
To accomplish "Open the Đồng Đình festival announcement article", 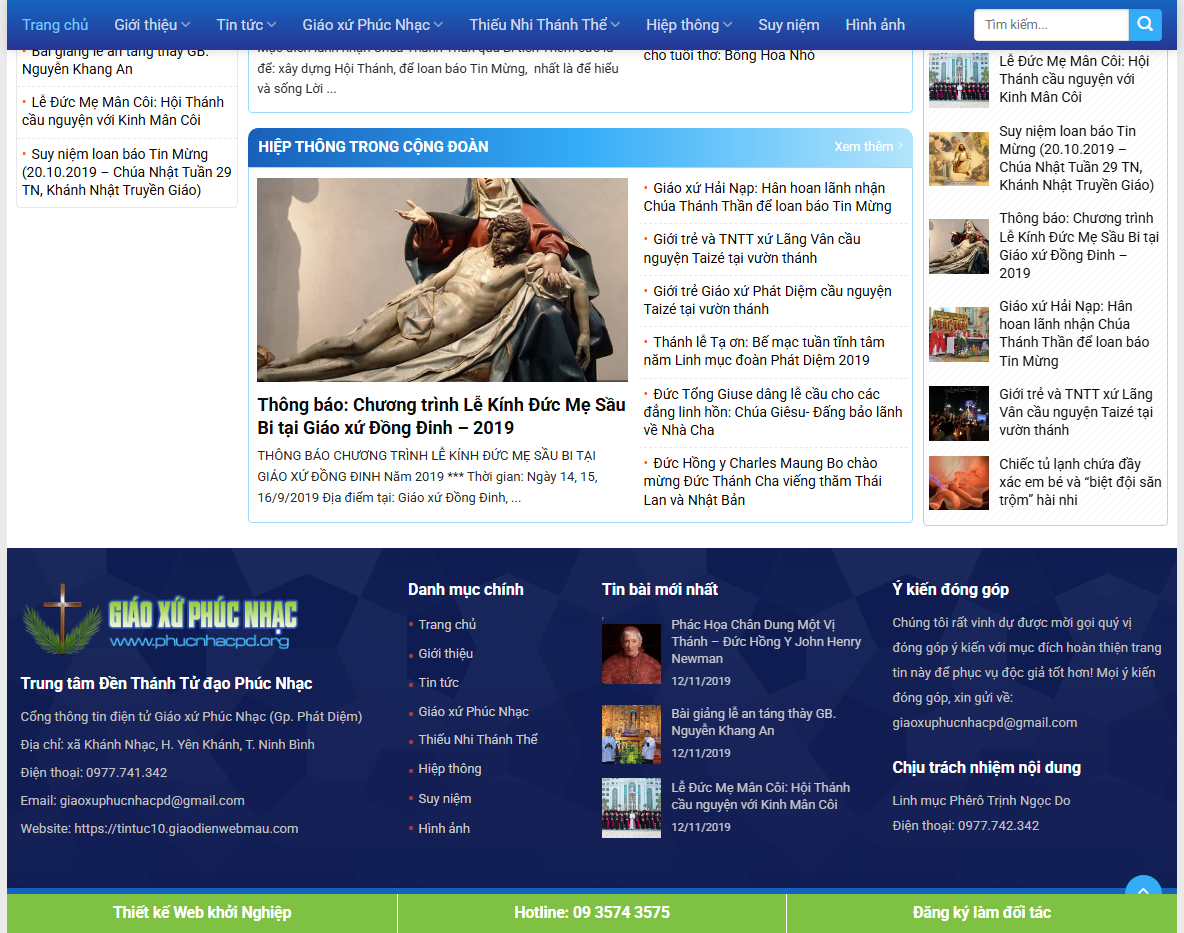I will pyautogui.click(x=440, y=416).
